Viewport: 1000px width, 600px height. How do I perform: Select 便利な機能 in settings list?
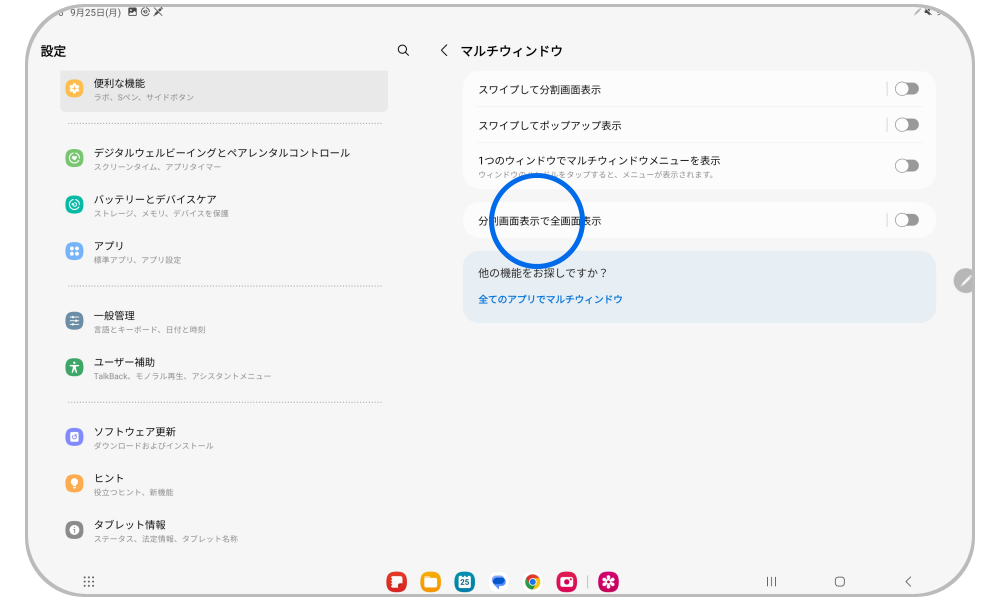click(224, 91)
